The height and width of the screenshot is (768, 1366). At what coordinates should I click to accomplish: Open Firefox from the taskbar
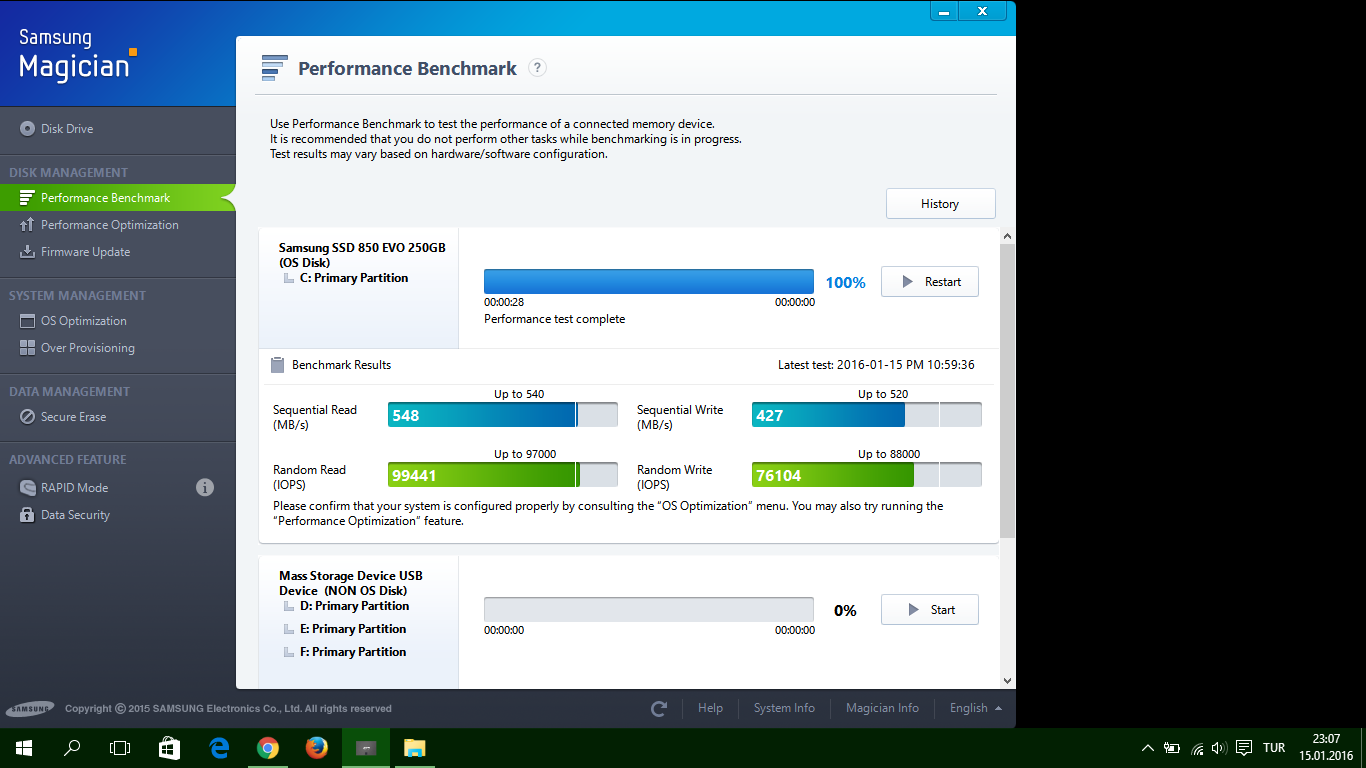tap(316, 748)
